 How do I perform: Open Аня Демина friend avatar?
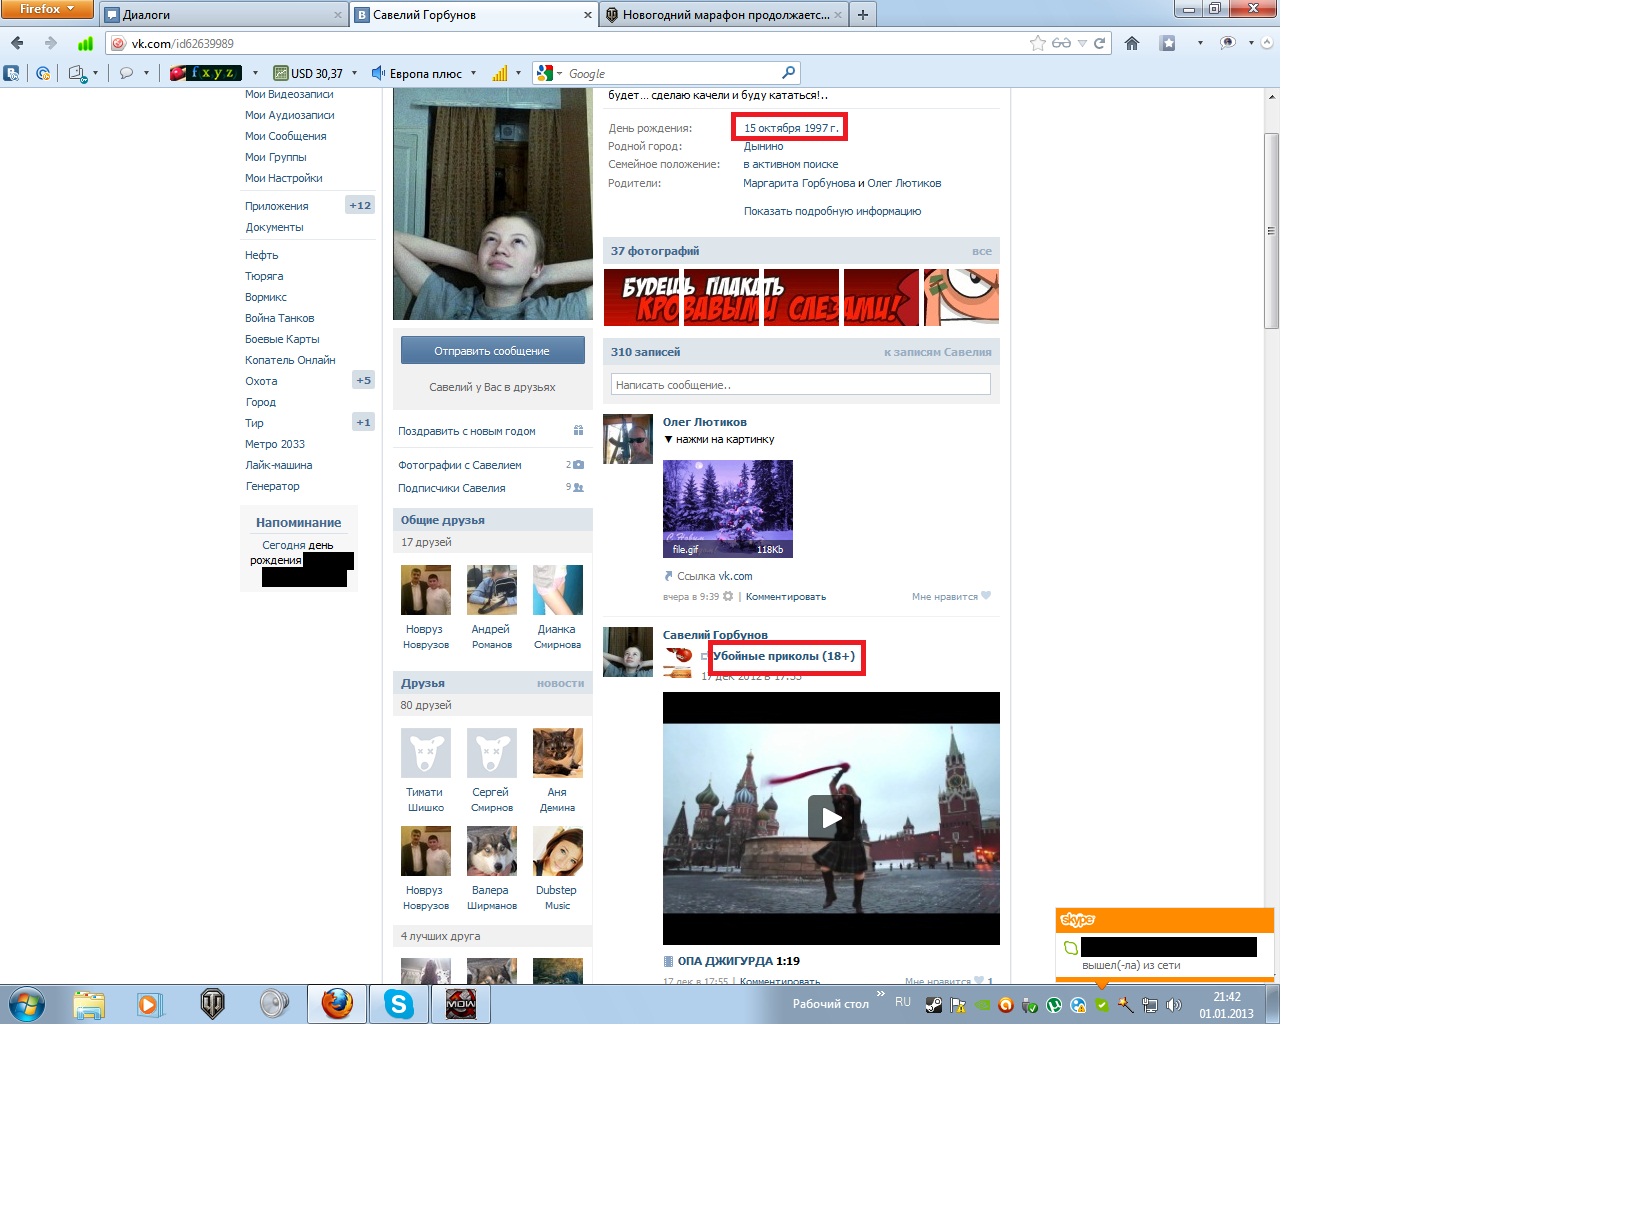point(557,753)
